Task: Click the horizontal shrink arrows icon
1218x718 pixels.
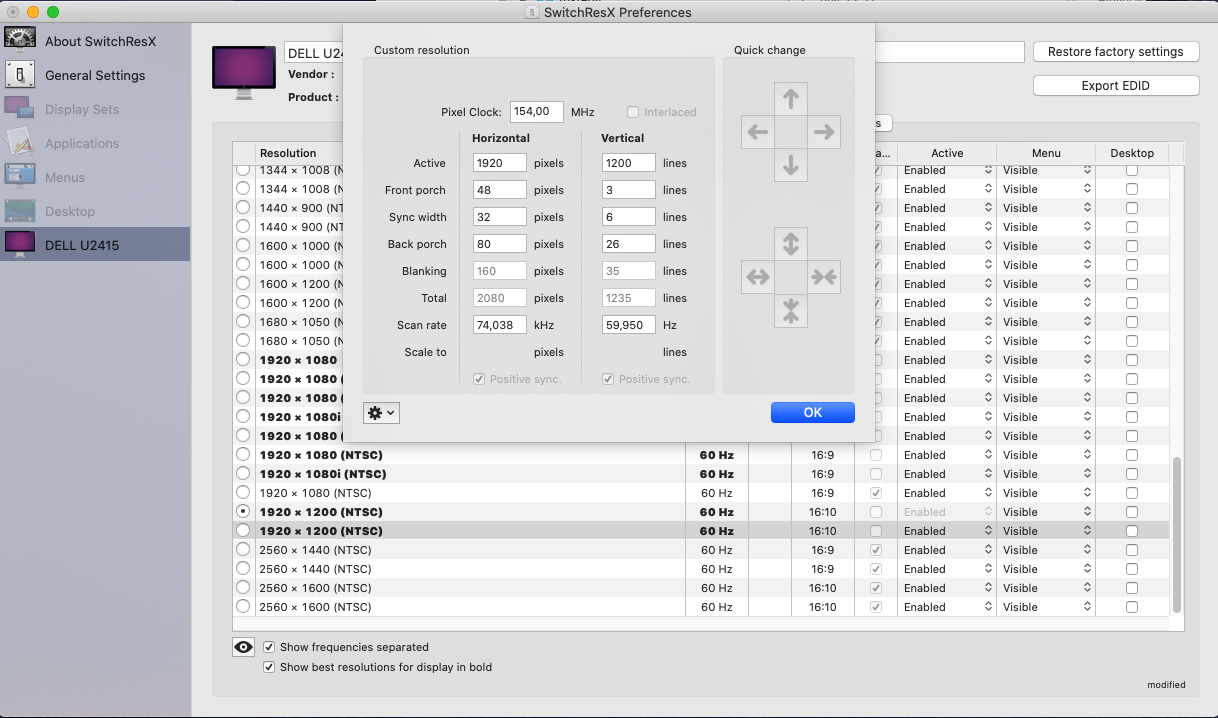Action: pyautogui.click(x=823, y=277)
